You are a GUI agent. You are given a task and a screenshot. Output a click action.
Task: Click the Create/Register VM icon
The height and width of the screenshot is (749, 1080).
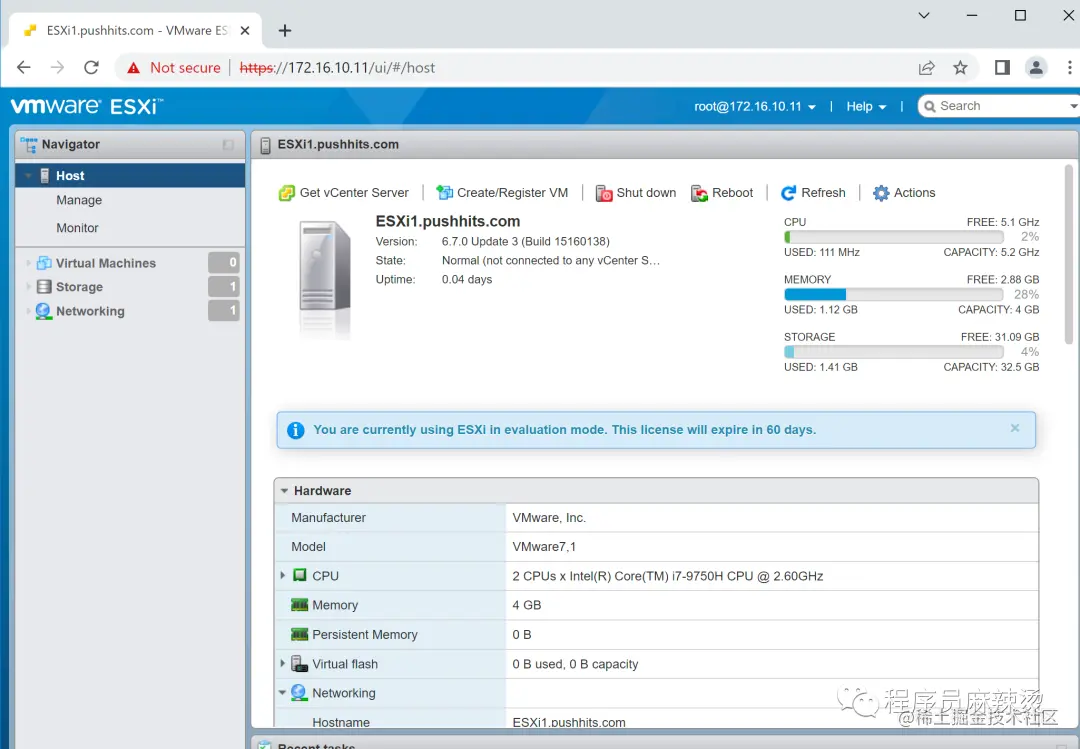pos(444,193)
